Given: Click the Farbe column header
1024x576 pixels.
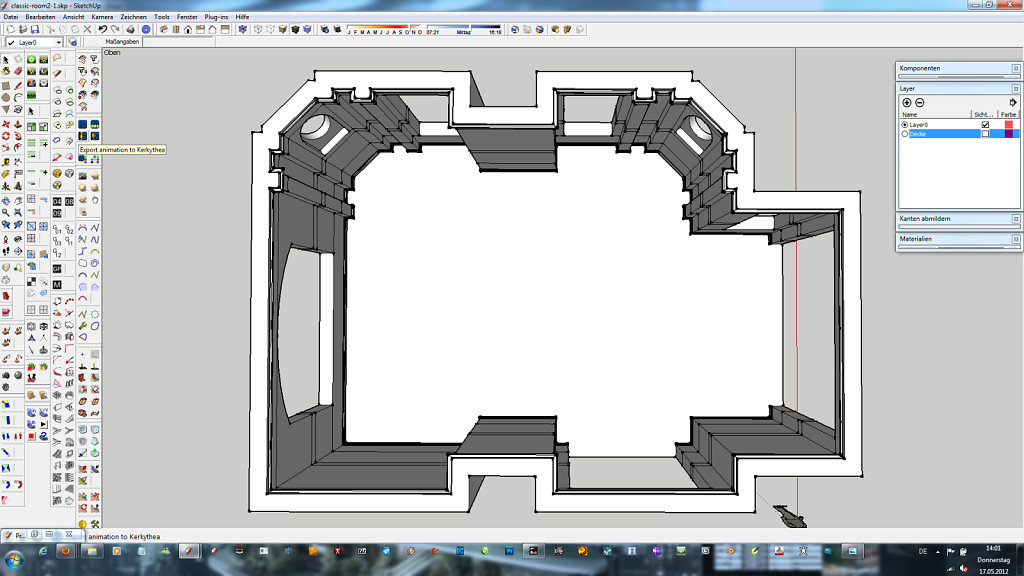Looking at the screenshot, I should (1008, 115).
